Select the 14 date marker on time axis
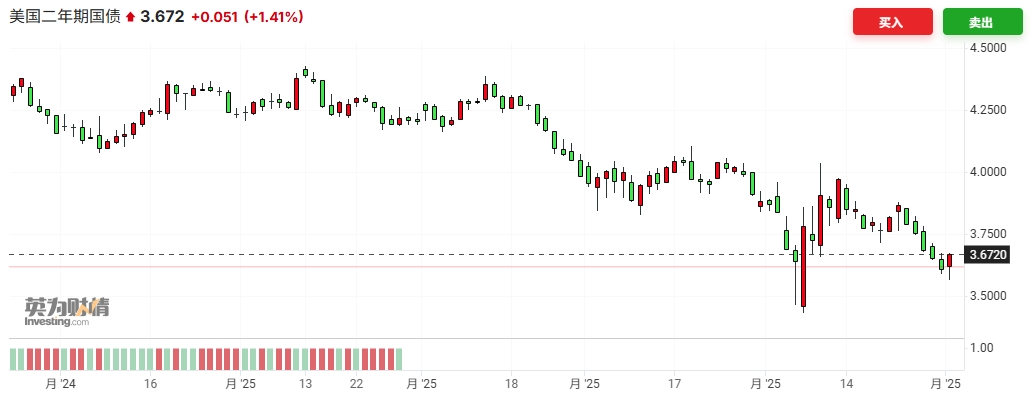Viewport: 1032px width, 413px height. [846, 383]
